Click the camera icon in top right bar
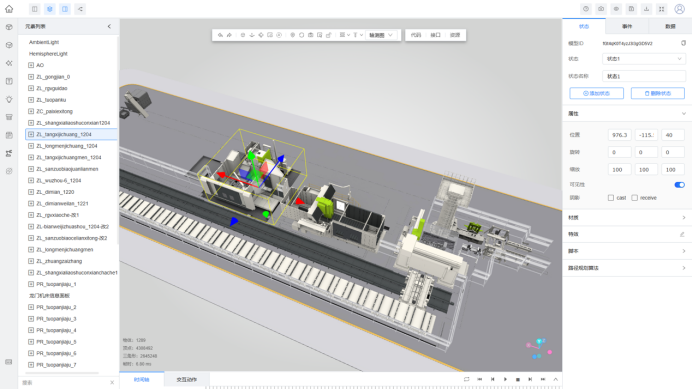693x390 pixels. point(601,9)
